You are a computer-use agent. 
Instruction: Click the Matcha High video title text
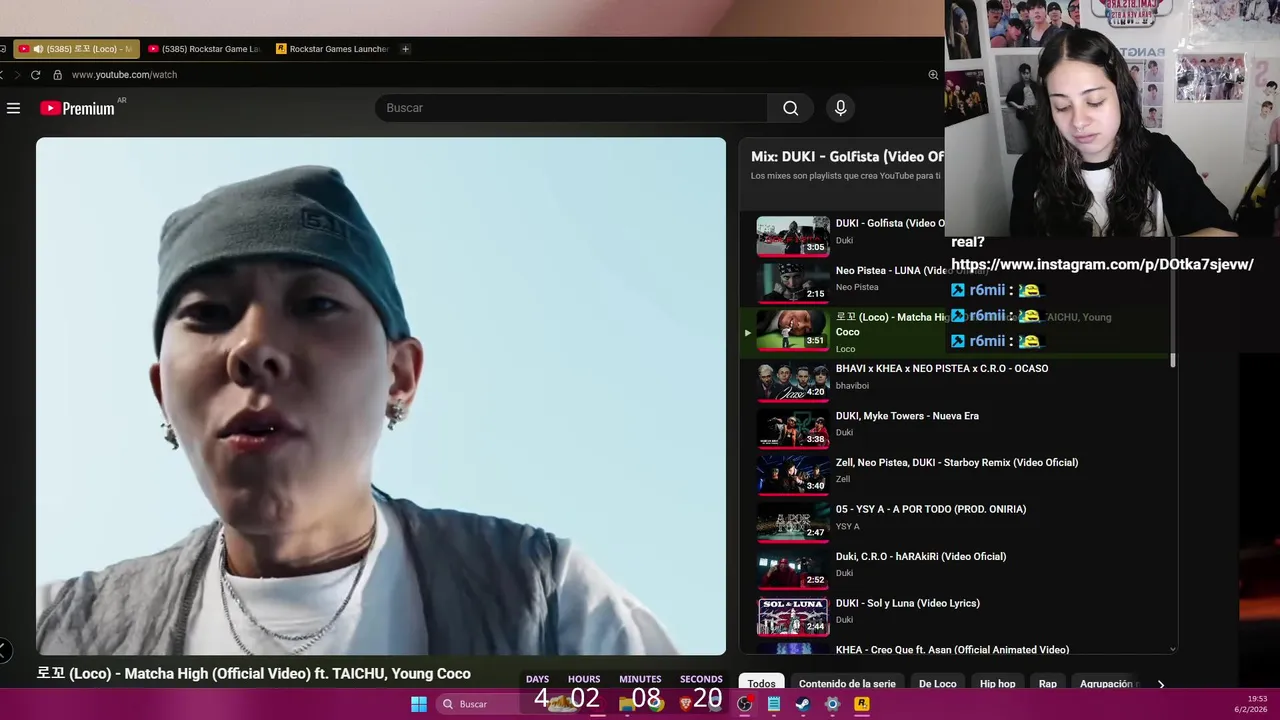[x=253, y=674]
